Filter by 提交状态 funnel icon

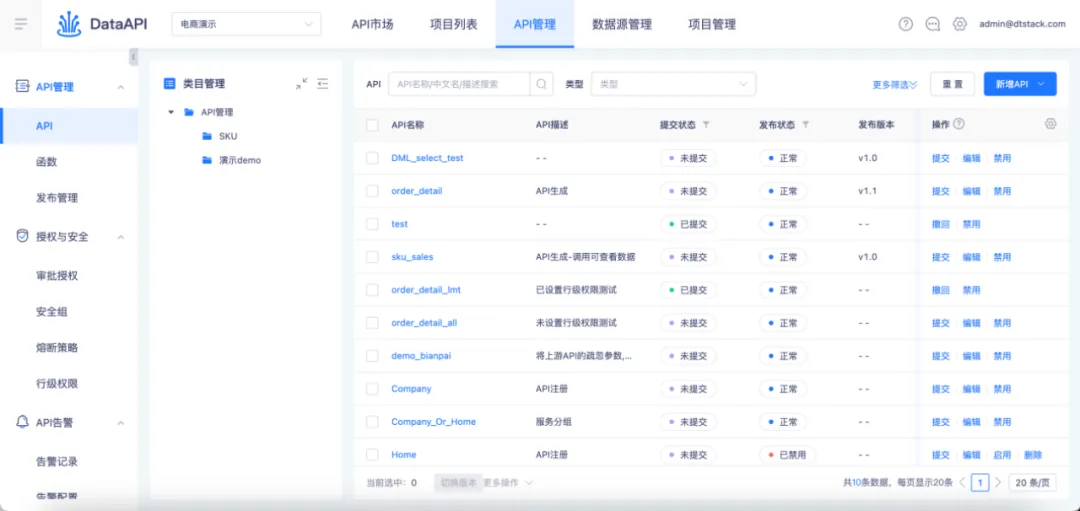706,125
